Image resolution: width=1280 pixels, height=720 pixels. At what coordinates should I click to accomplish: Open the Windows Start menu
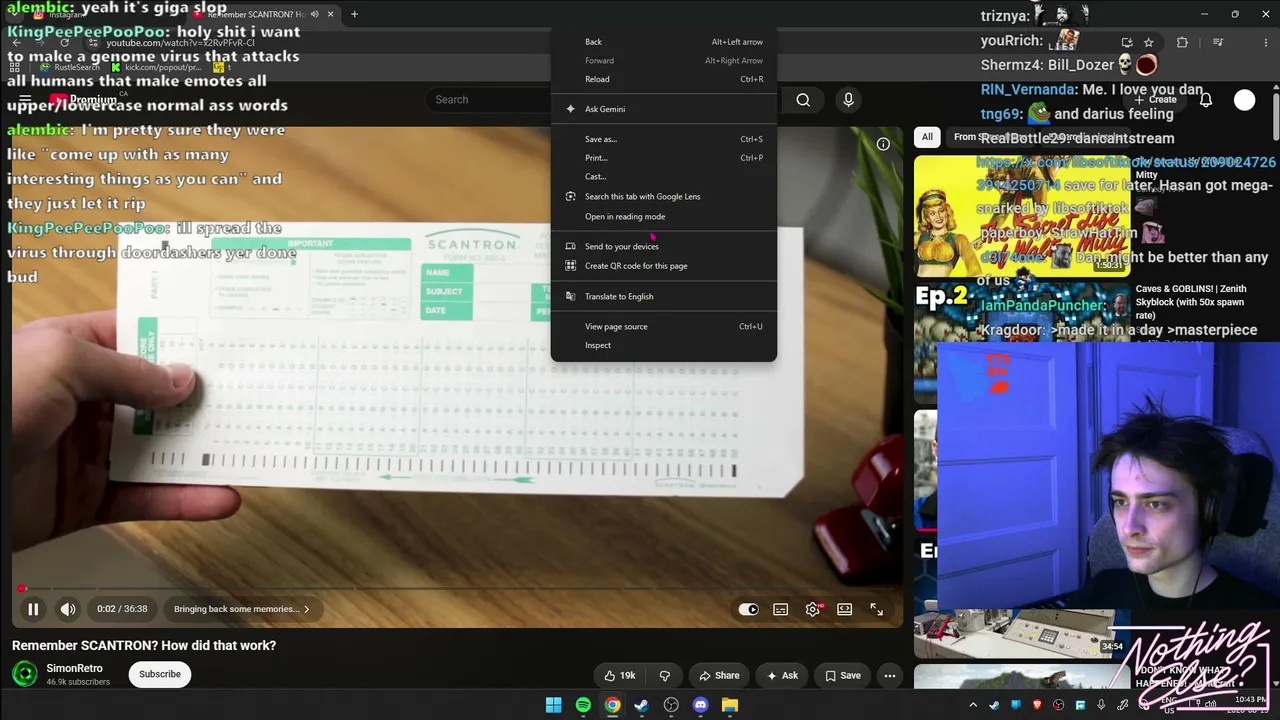(553, 705)
